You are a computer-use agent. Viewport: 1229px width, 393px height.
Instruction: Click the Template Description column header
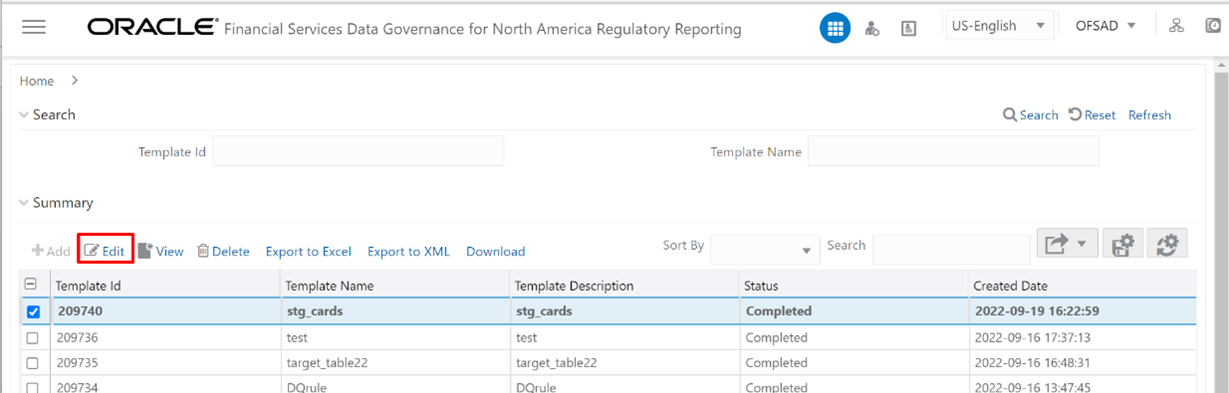coord(623,285)
